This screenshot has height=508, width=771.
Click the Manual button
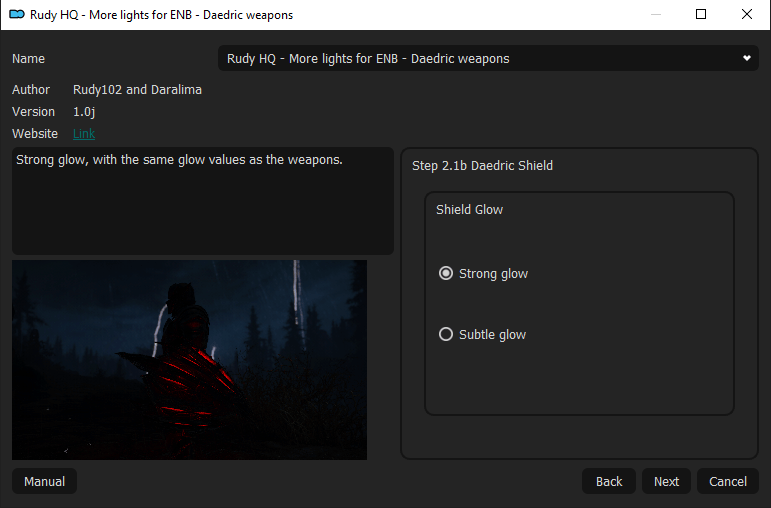[x=44, y=481]
